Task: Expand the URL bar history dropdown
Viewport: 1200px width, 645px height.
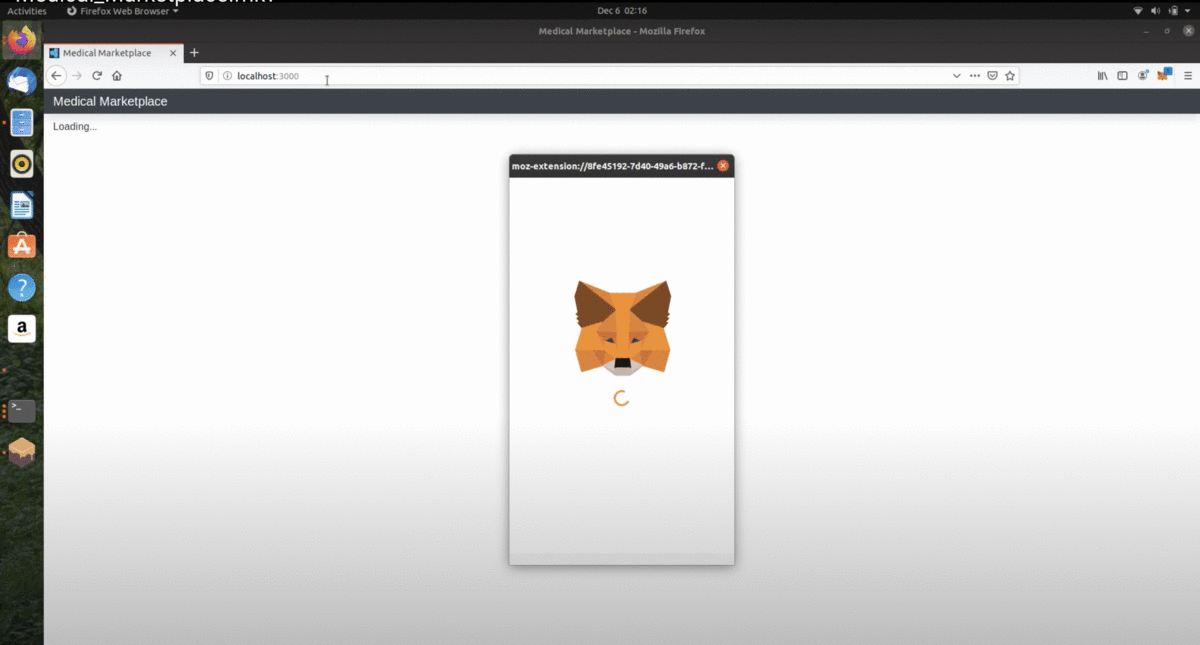Action: [x=956, y=76]
